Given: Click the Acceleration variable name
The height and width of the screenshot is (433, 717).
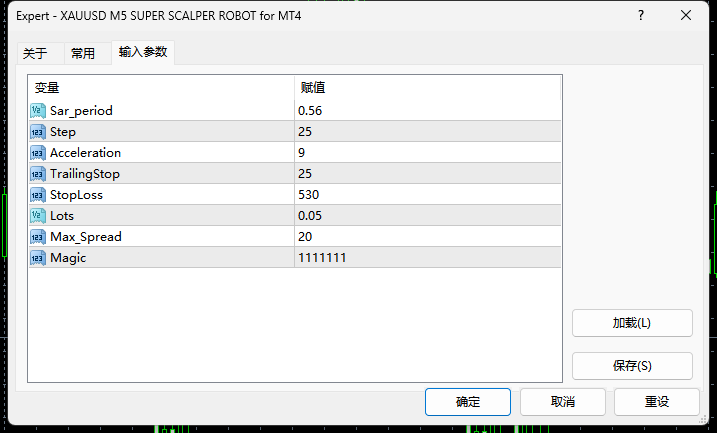Looking at the screenshot, I should point(86,153).
